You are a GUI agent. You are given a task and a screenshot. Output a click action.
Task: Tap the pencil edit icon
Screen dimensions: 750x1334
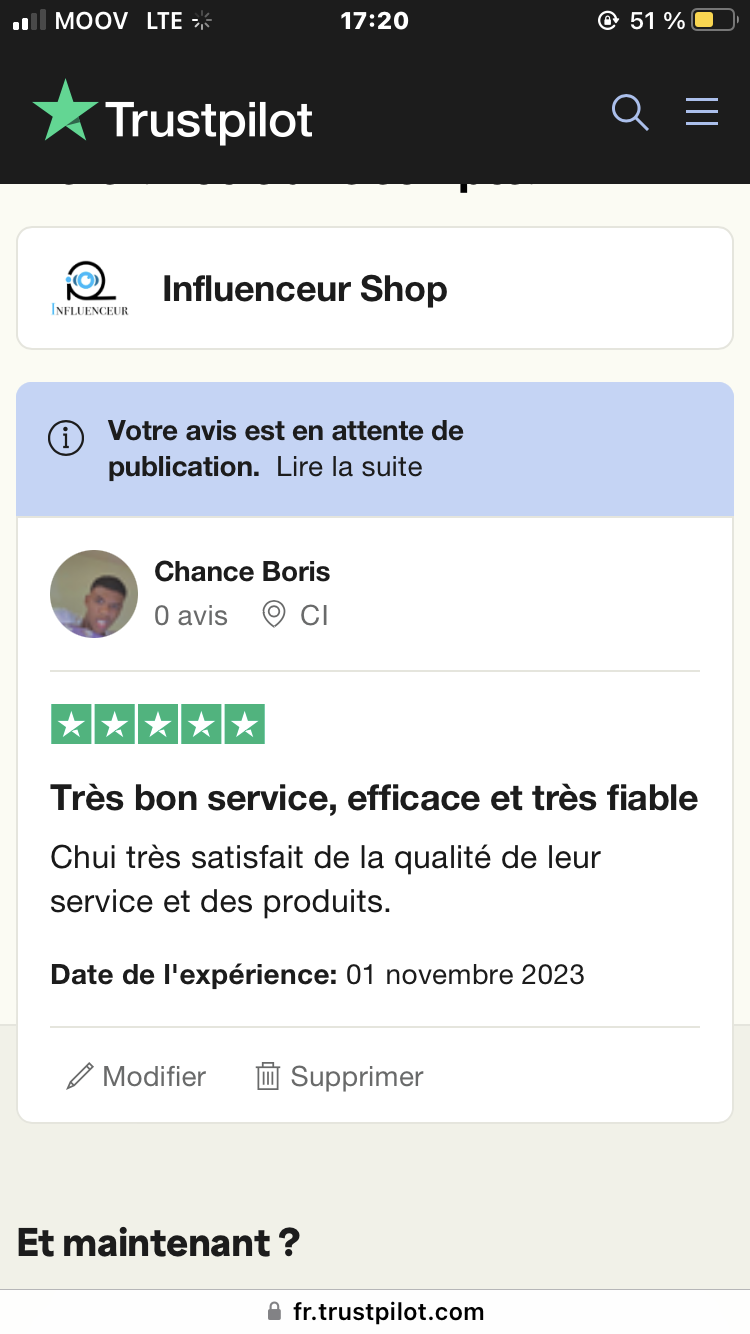point(79,1076)
